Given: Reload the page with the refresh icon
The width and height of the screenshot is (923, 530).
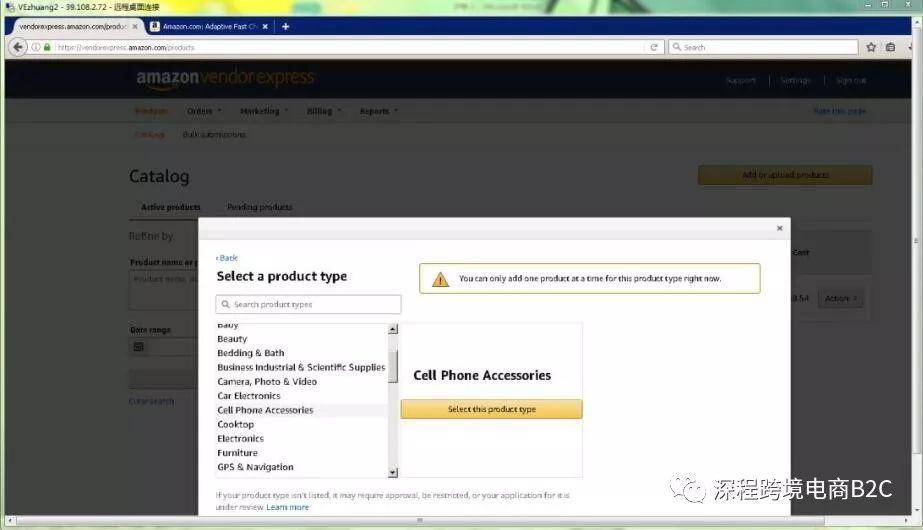Looking at the screenshot, I should coord(653,47).
